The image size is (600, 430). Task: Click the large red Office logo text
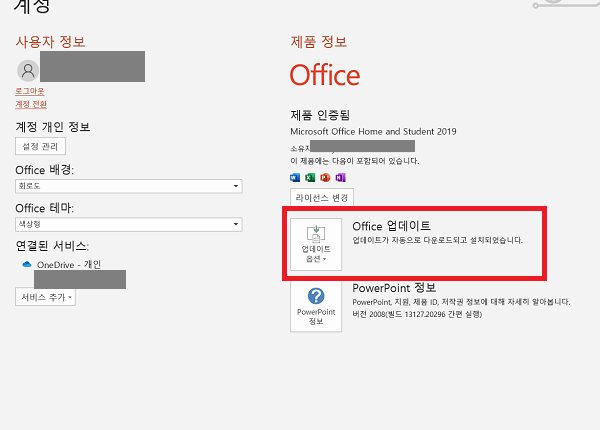(x=325, y=75)
